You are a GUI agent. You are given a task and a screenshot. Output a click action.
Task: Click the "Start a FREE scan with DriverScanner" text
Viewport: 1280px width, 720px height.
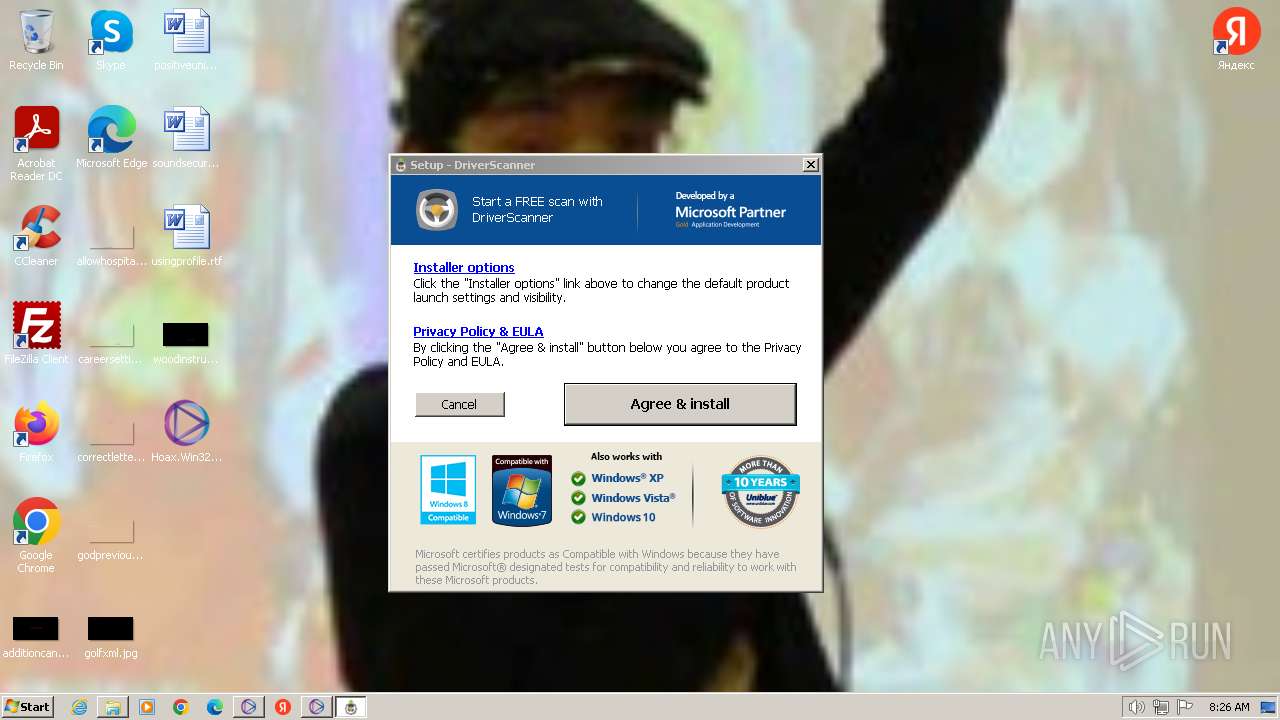tap(537, 209)
